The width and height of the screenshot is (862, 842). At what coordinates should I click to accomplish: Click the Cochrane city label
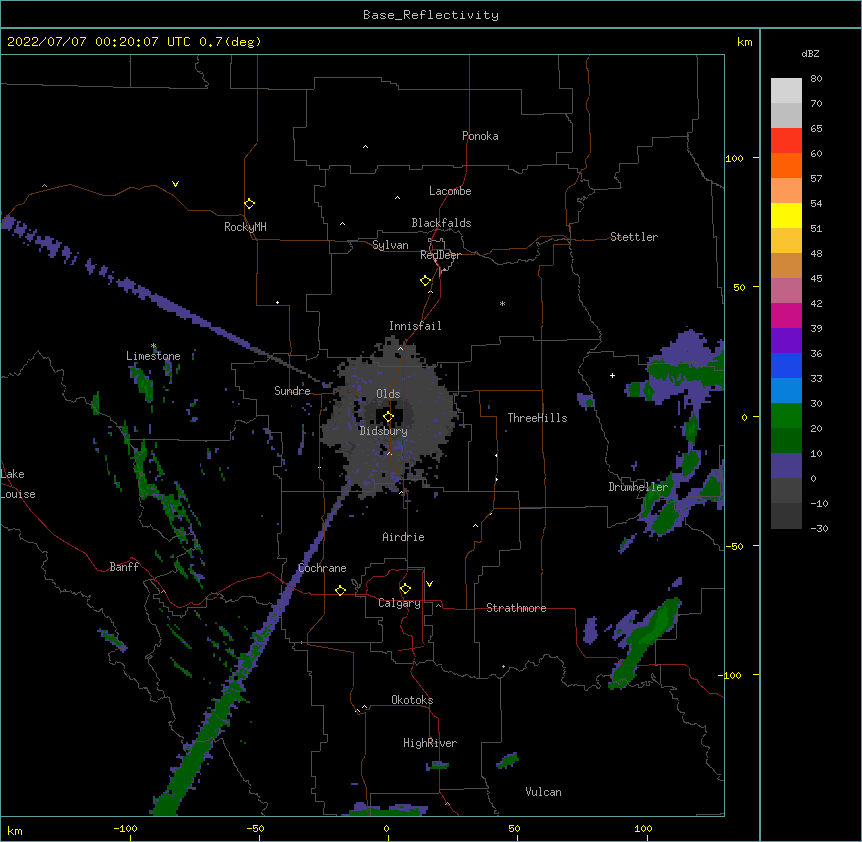322,568
